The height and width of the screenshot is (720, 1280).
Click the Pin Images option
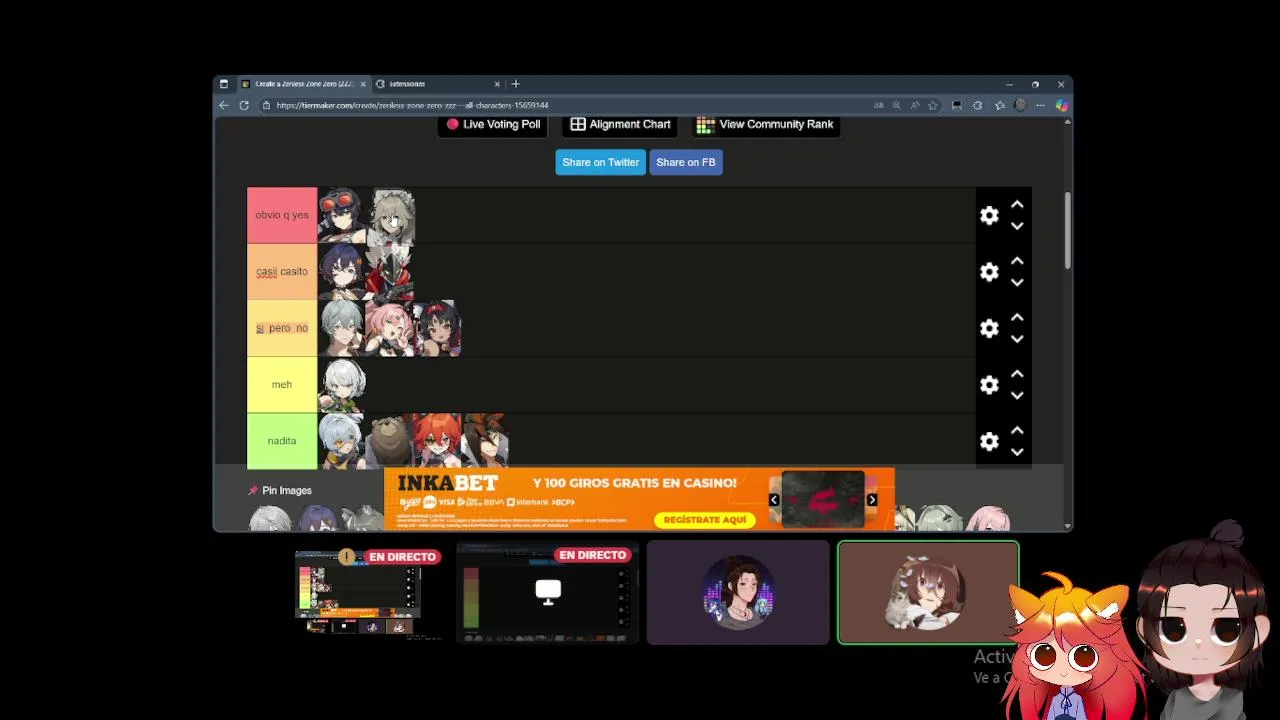tap(280, 490)
